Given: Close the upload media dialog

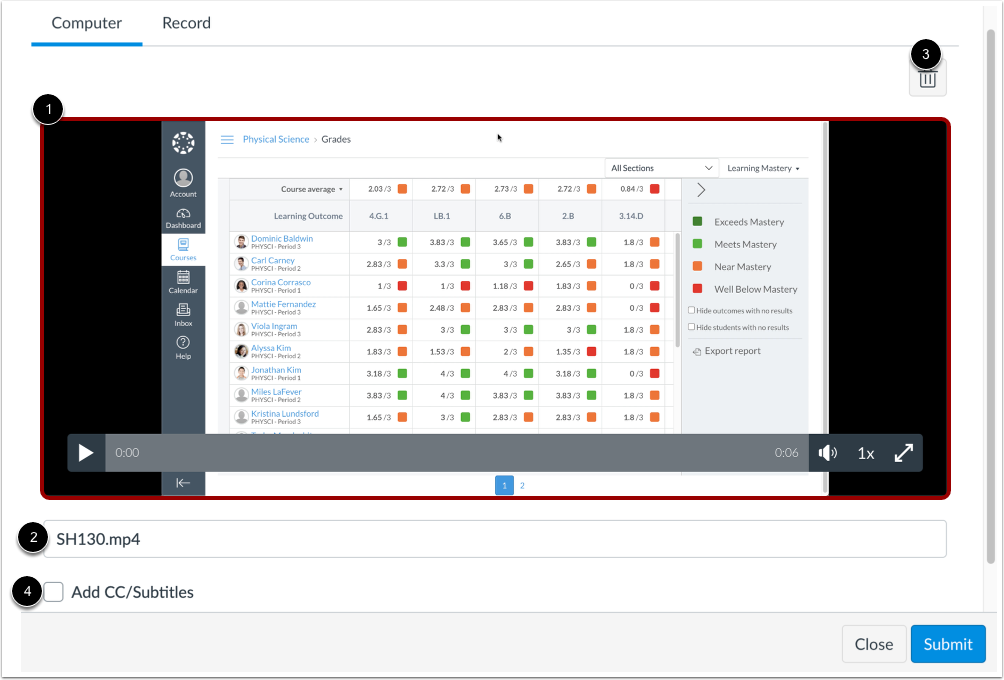Looking at the screenshot, I should [873, 644].
